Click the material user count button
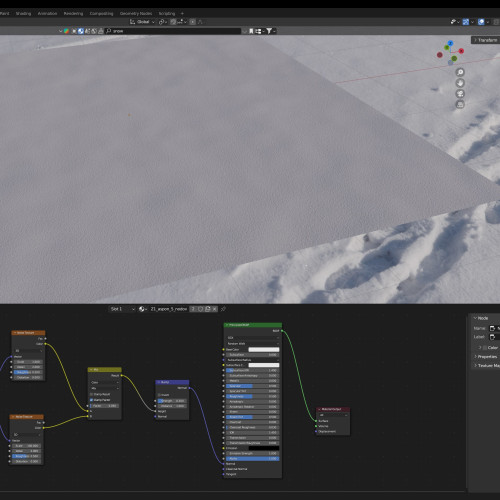This screenshot has height=500, width=500. (193, 309)
